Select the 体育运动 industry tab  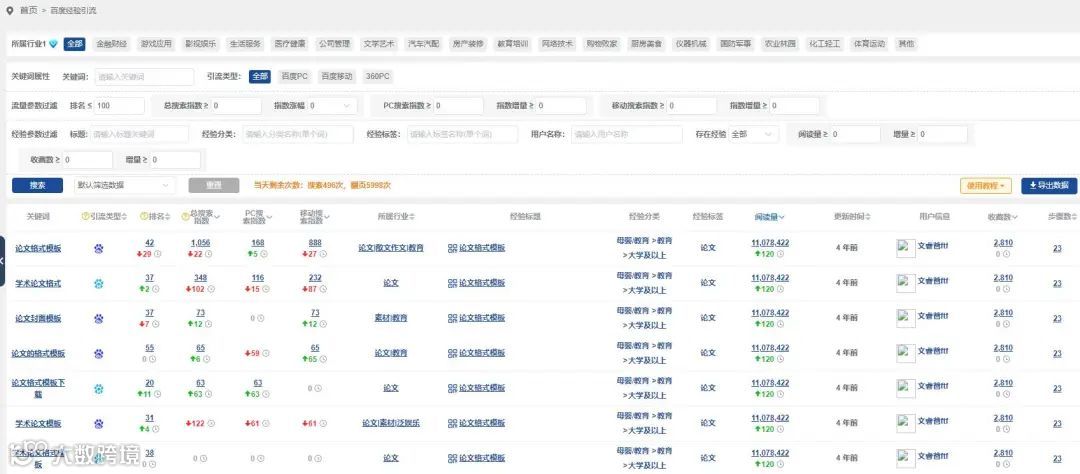[869, 43]
